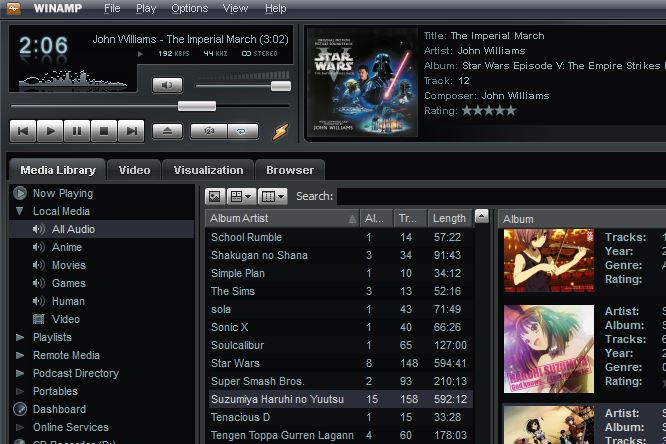Click the spectrum visualizer display
This screenshot has height=444, width=666.
pyautogui.click(x=73, y=78)
